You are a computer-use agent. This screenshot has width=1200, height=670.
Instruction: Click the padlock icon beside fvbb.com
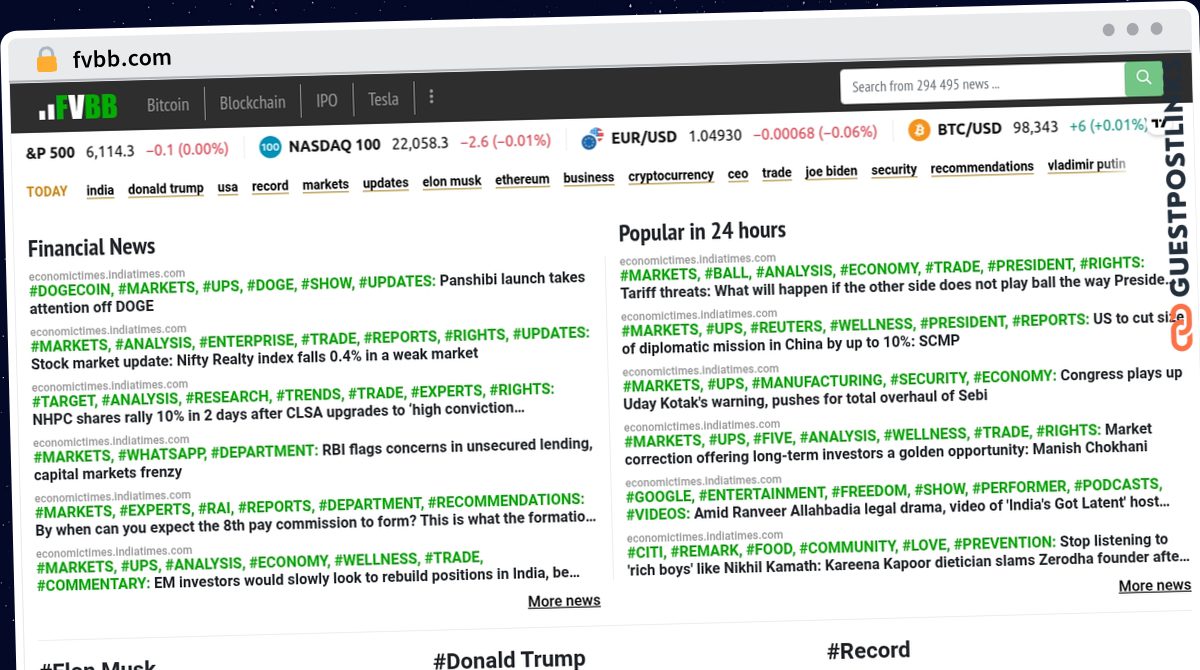(x=46, y=60)
